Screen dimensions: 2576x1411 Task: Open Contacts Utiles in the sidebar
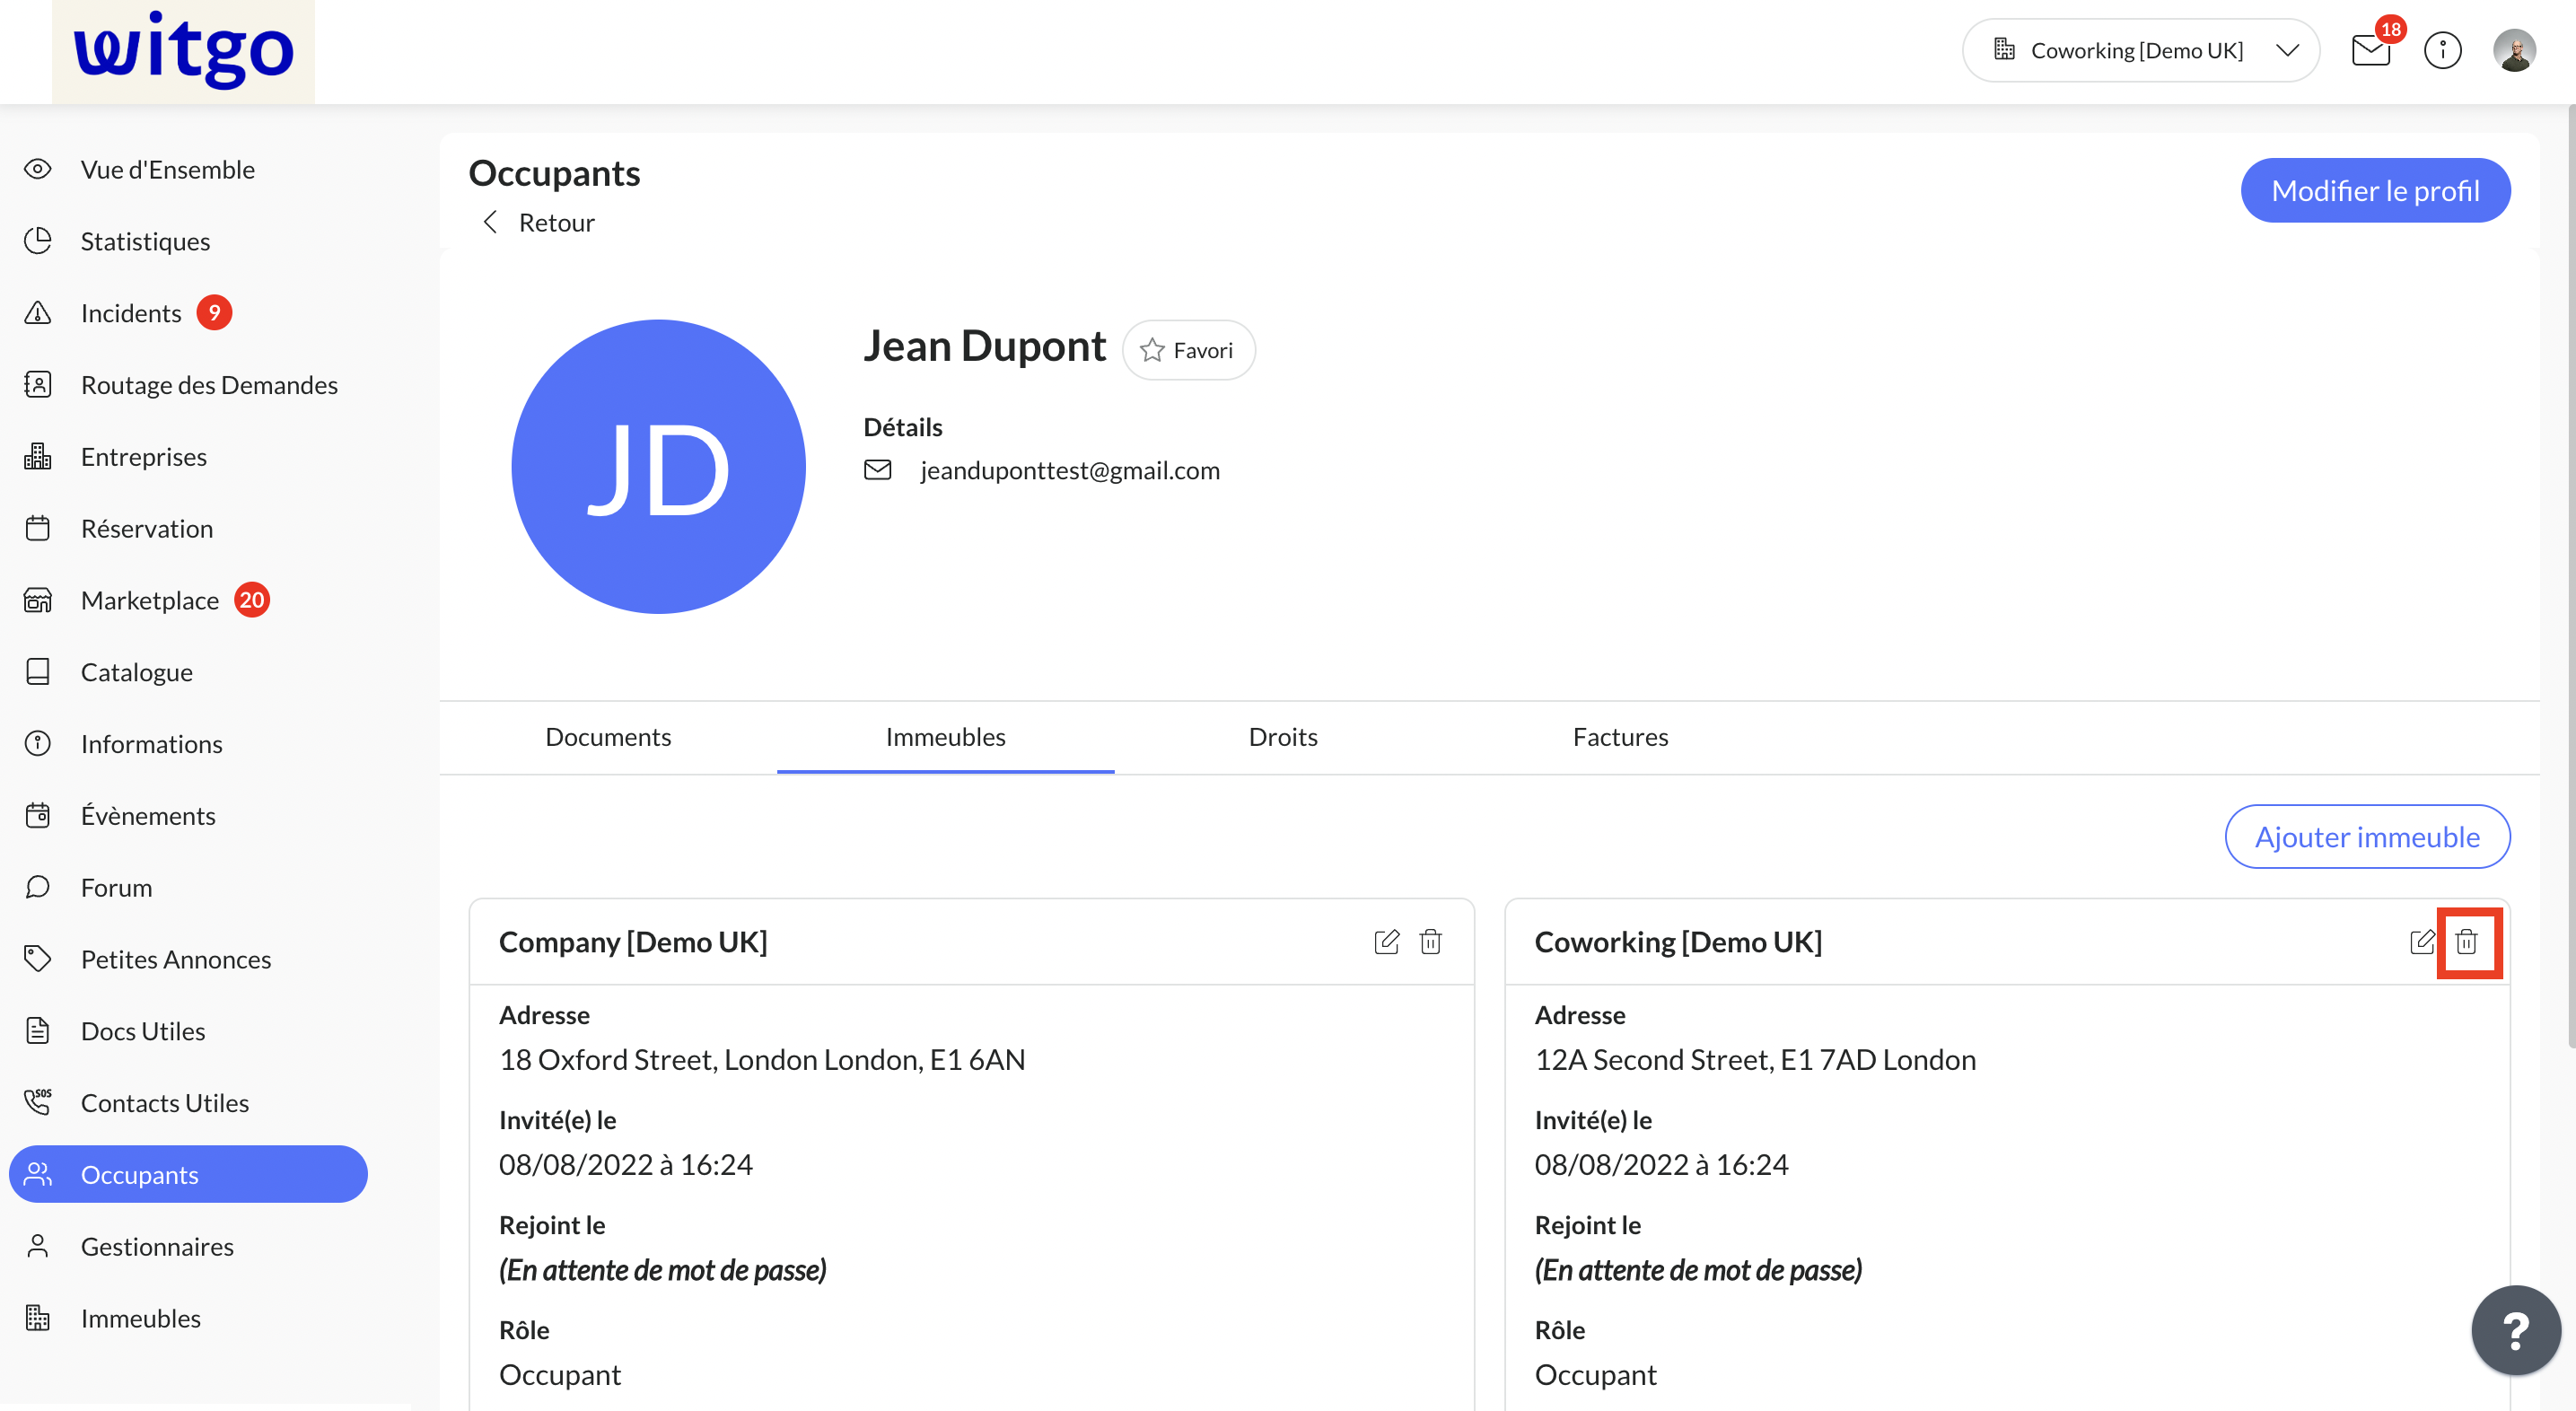point(165,1102)
